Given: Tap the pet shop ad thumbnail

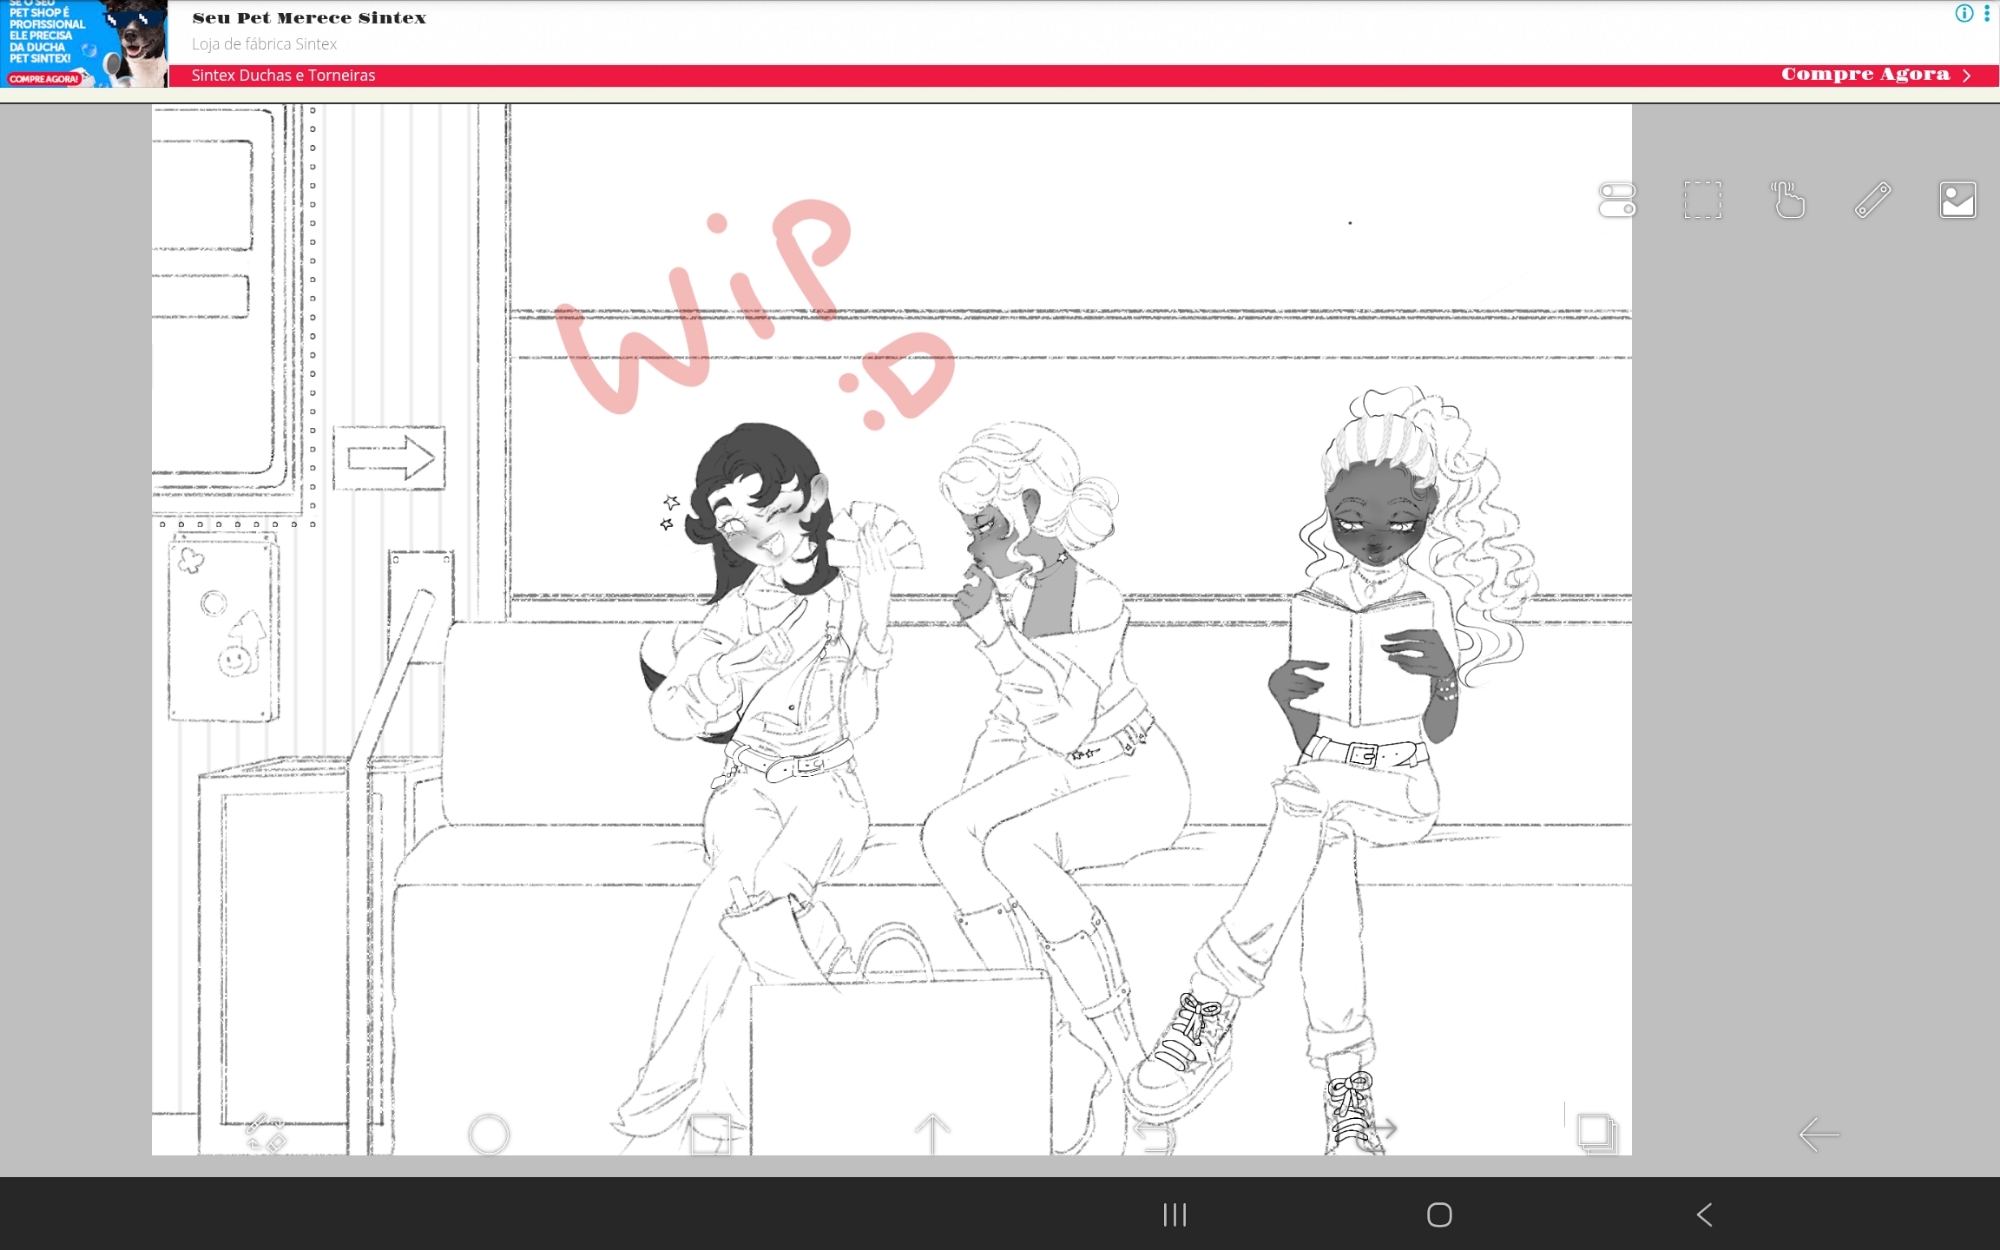Looking at the screenshot, I should coord(83,44).
